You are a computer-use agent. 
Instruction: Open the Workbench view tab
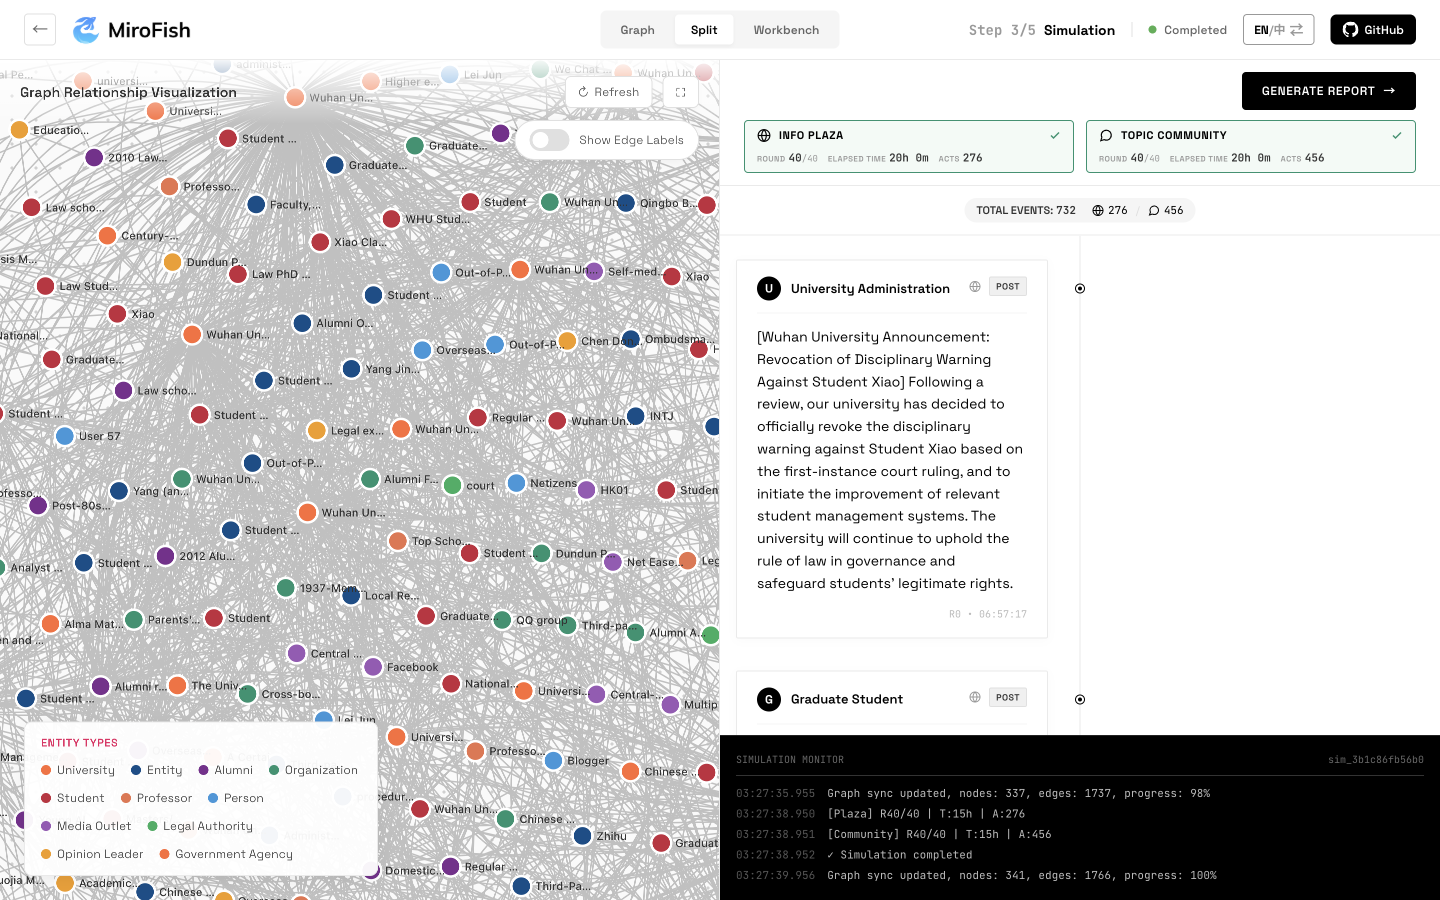click(x=786, y=30)
